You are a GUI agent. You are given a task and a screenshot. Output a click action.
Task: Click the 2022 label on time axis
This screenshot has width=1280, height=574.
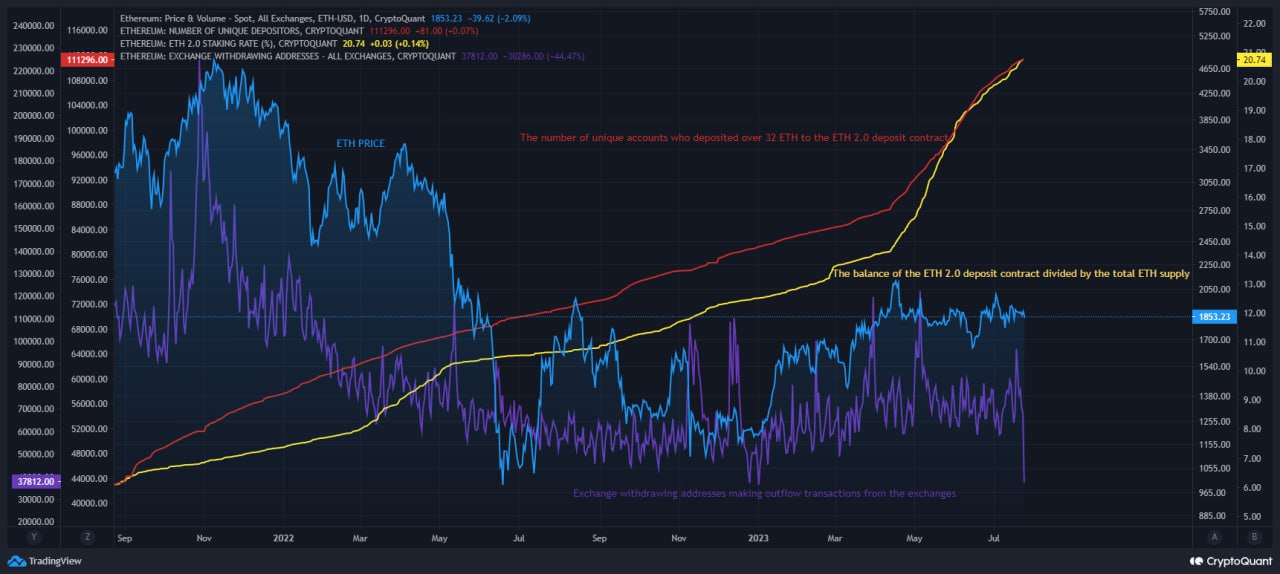(x=284, y=537)
